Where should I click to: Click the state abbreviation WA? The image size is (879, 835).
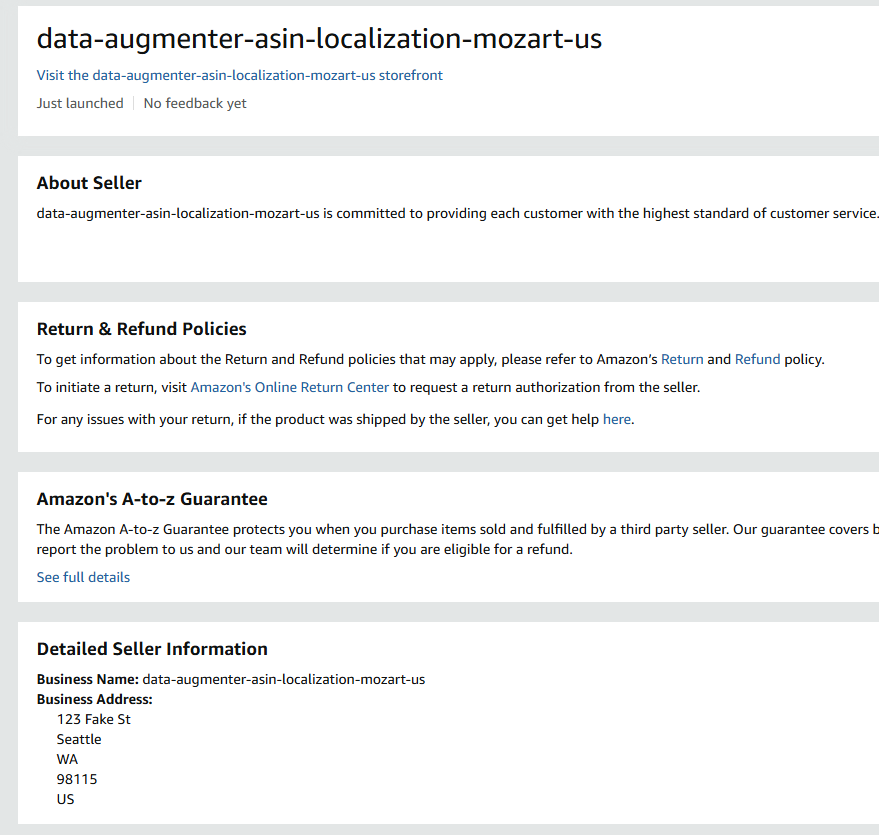point(67,759)
